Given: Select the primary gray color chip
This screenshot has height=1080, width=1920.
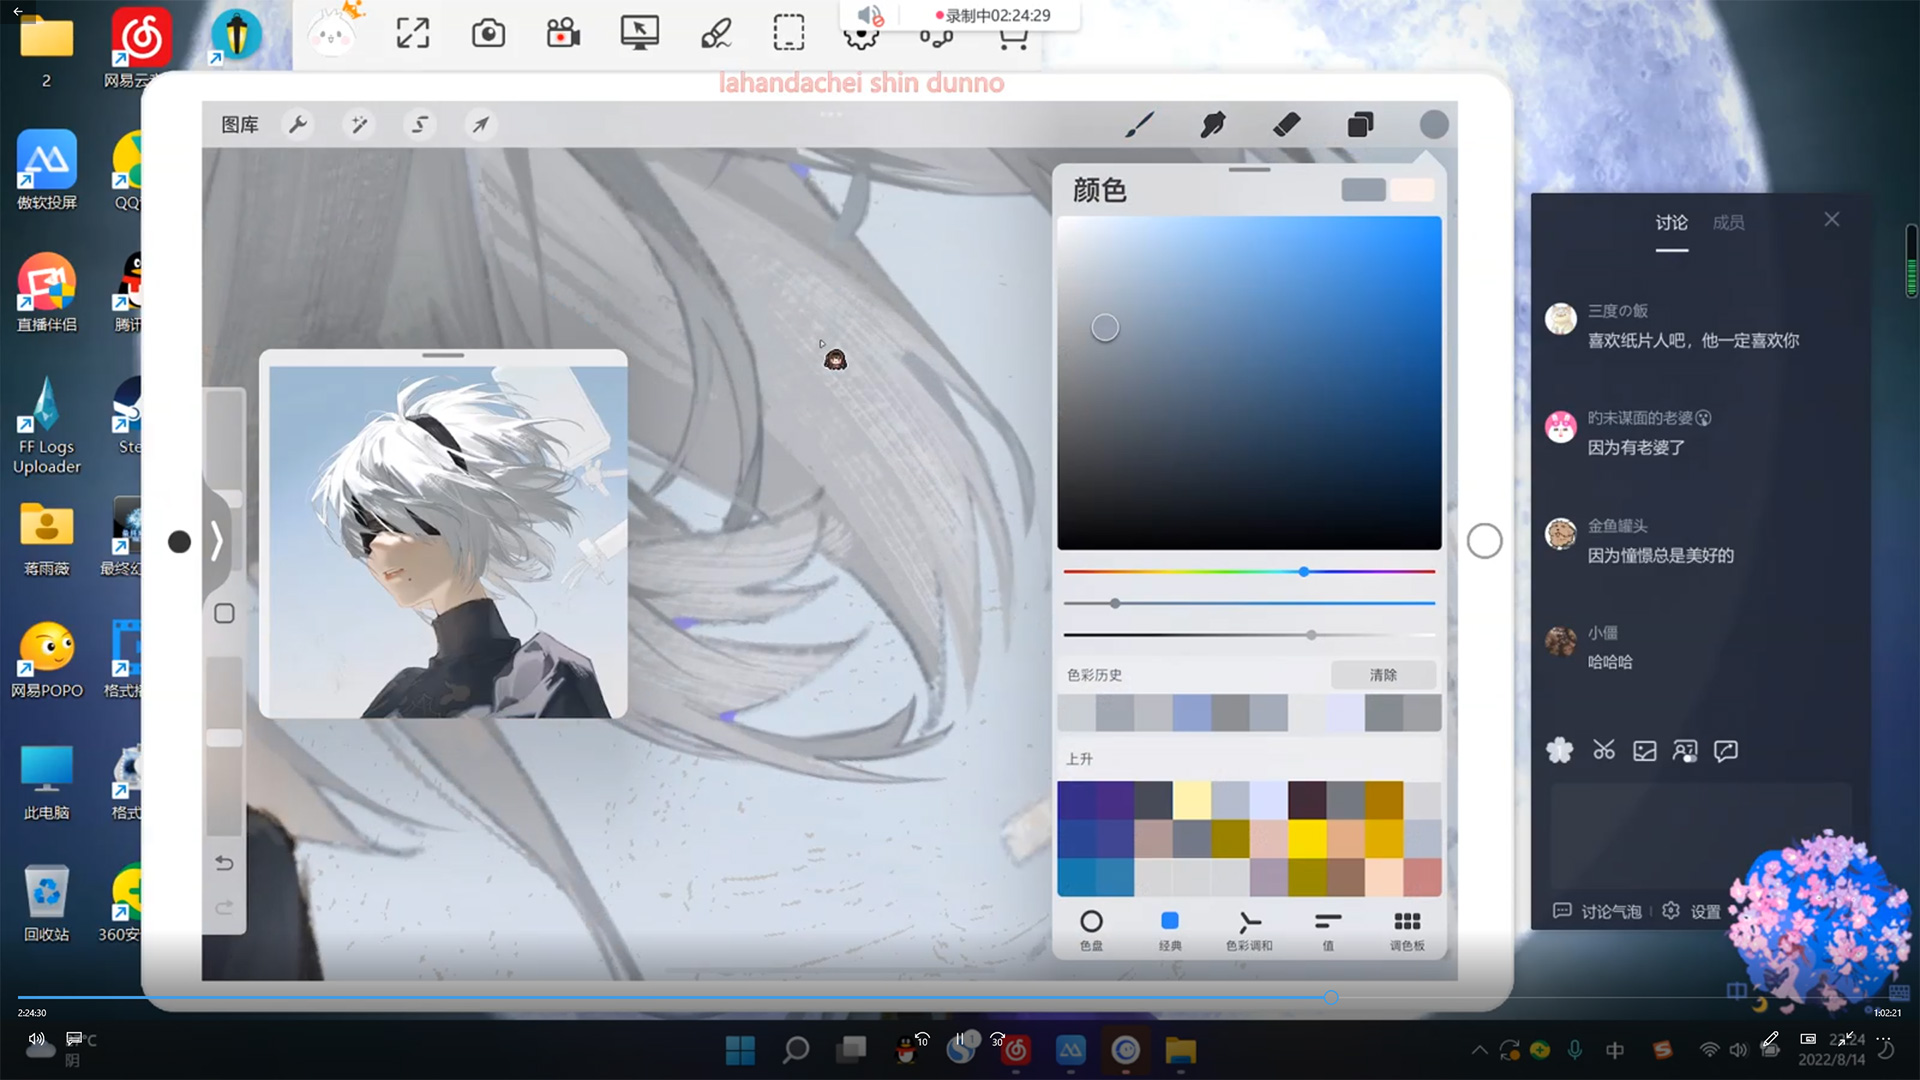Looking at the screenshot, I should [1363, 190].
